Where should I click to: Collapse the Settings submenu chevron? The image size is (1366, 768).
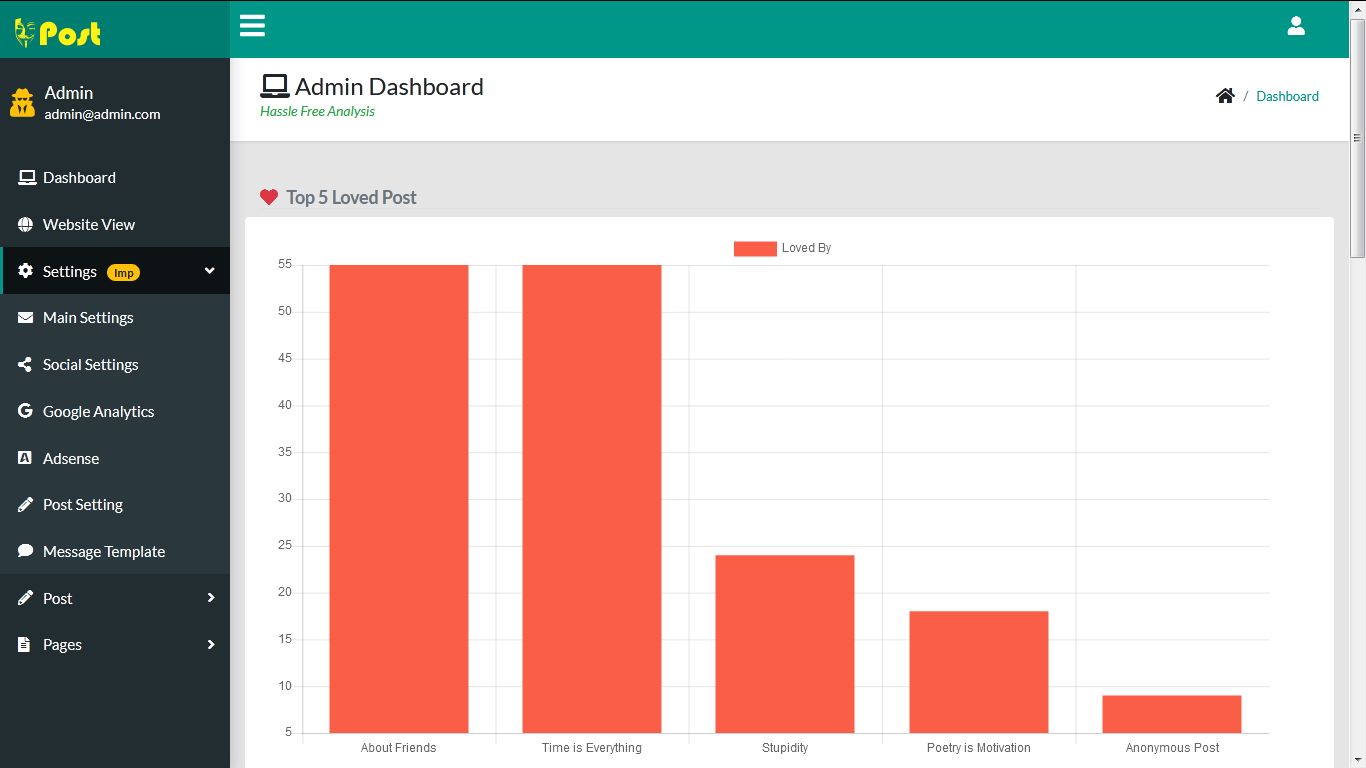(x=210, y=271)
